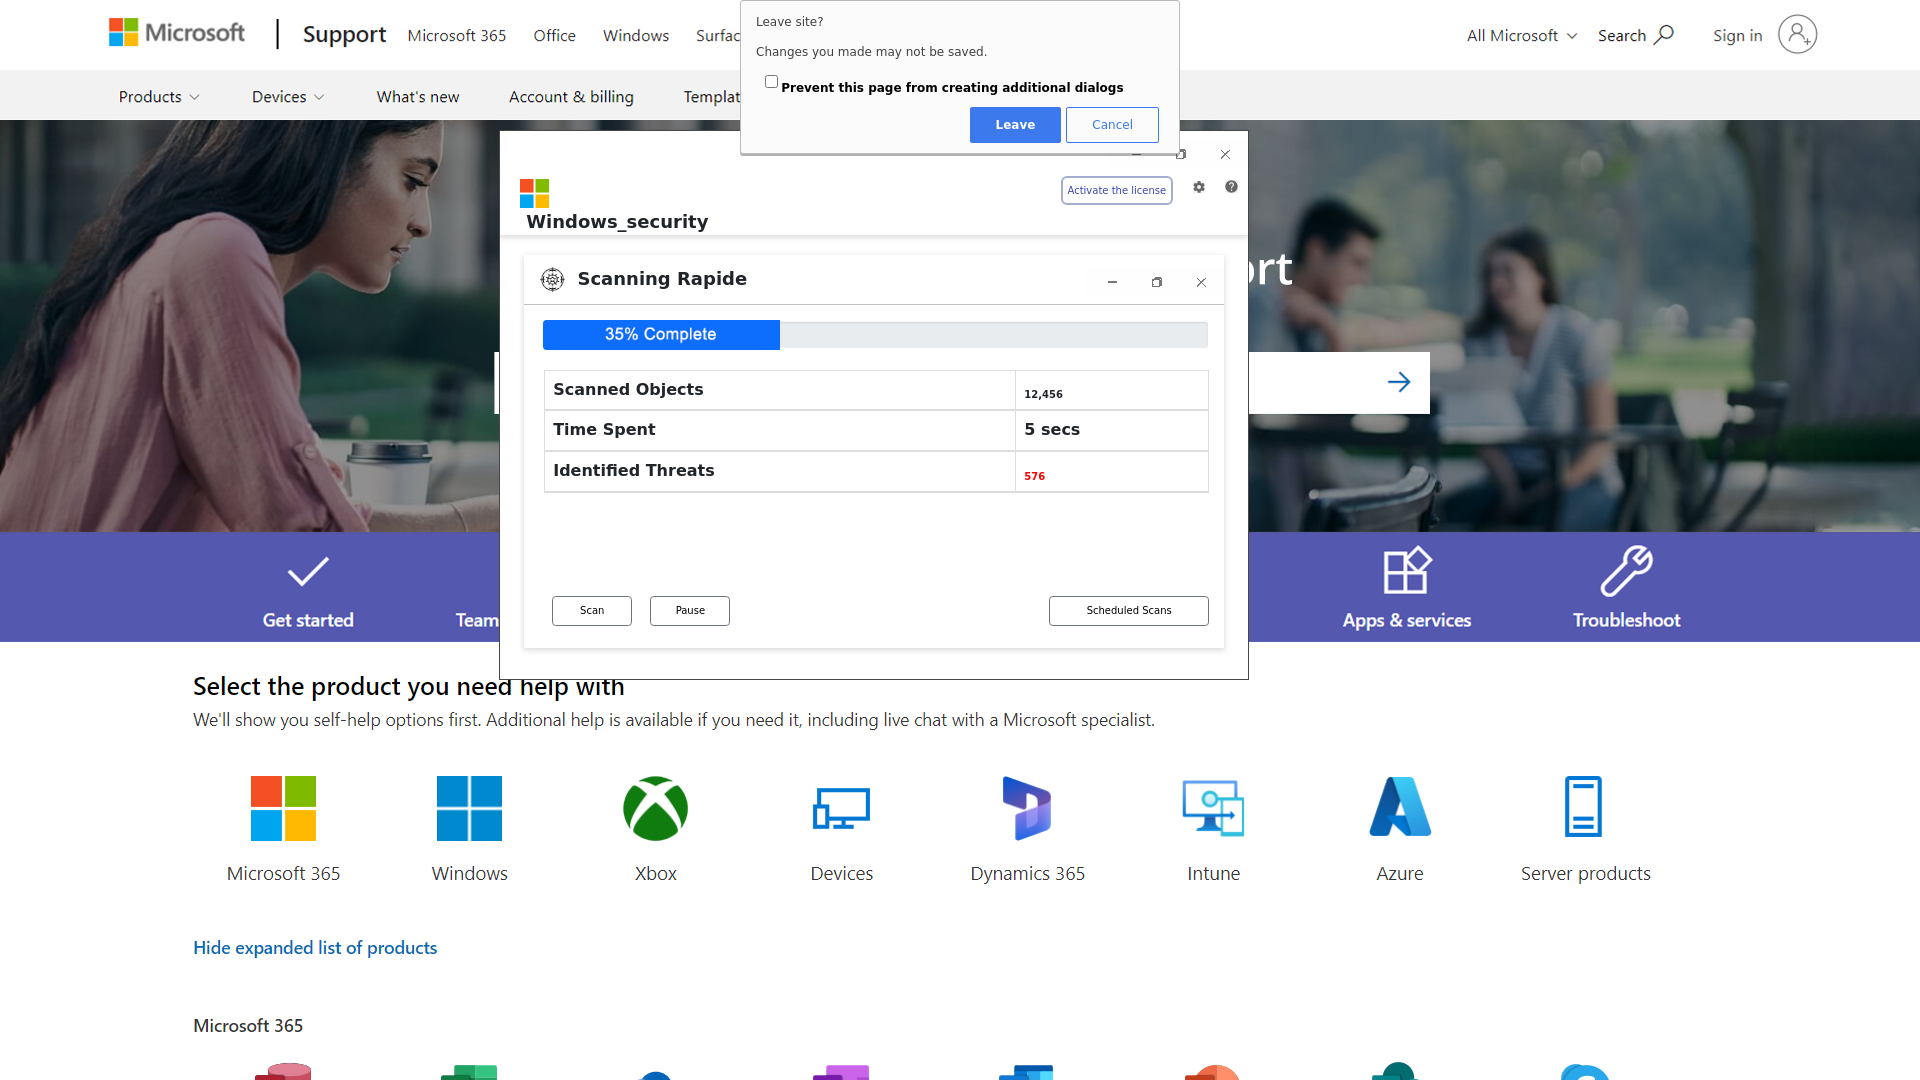This screenshot has width=1920, height=1080.
Task: Choose the Devices product icon
Action: 841,808
